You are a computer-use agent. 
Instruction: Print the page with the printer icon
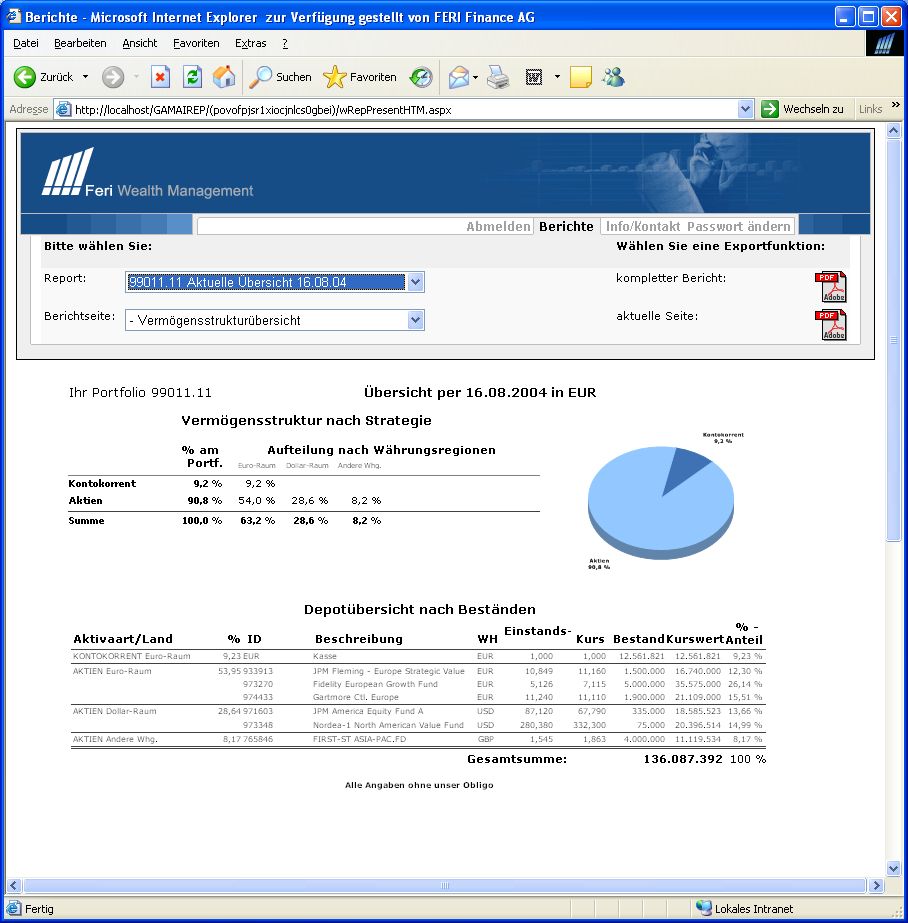tap(498, 77)
